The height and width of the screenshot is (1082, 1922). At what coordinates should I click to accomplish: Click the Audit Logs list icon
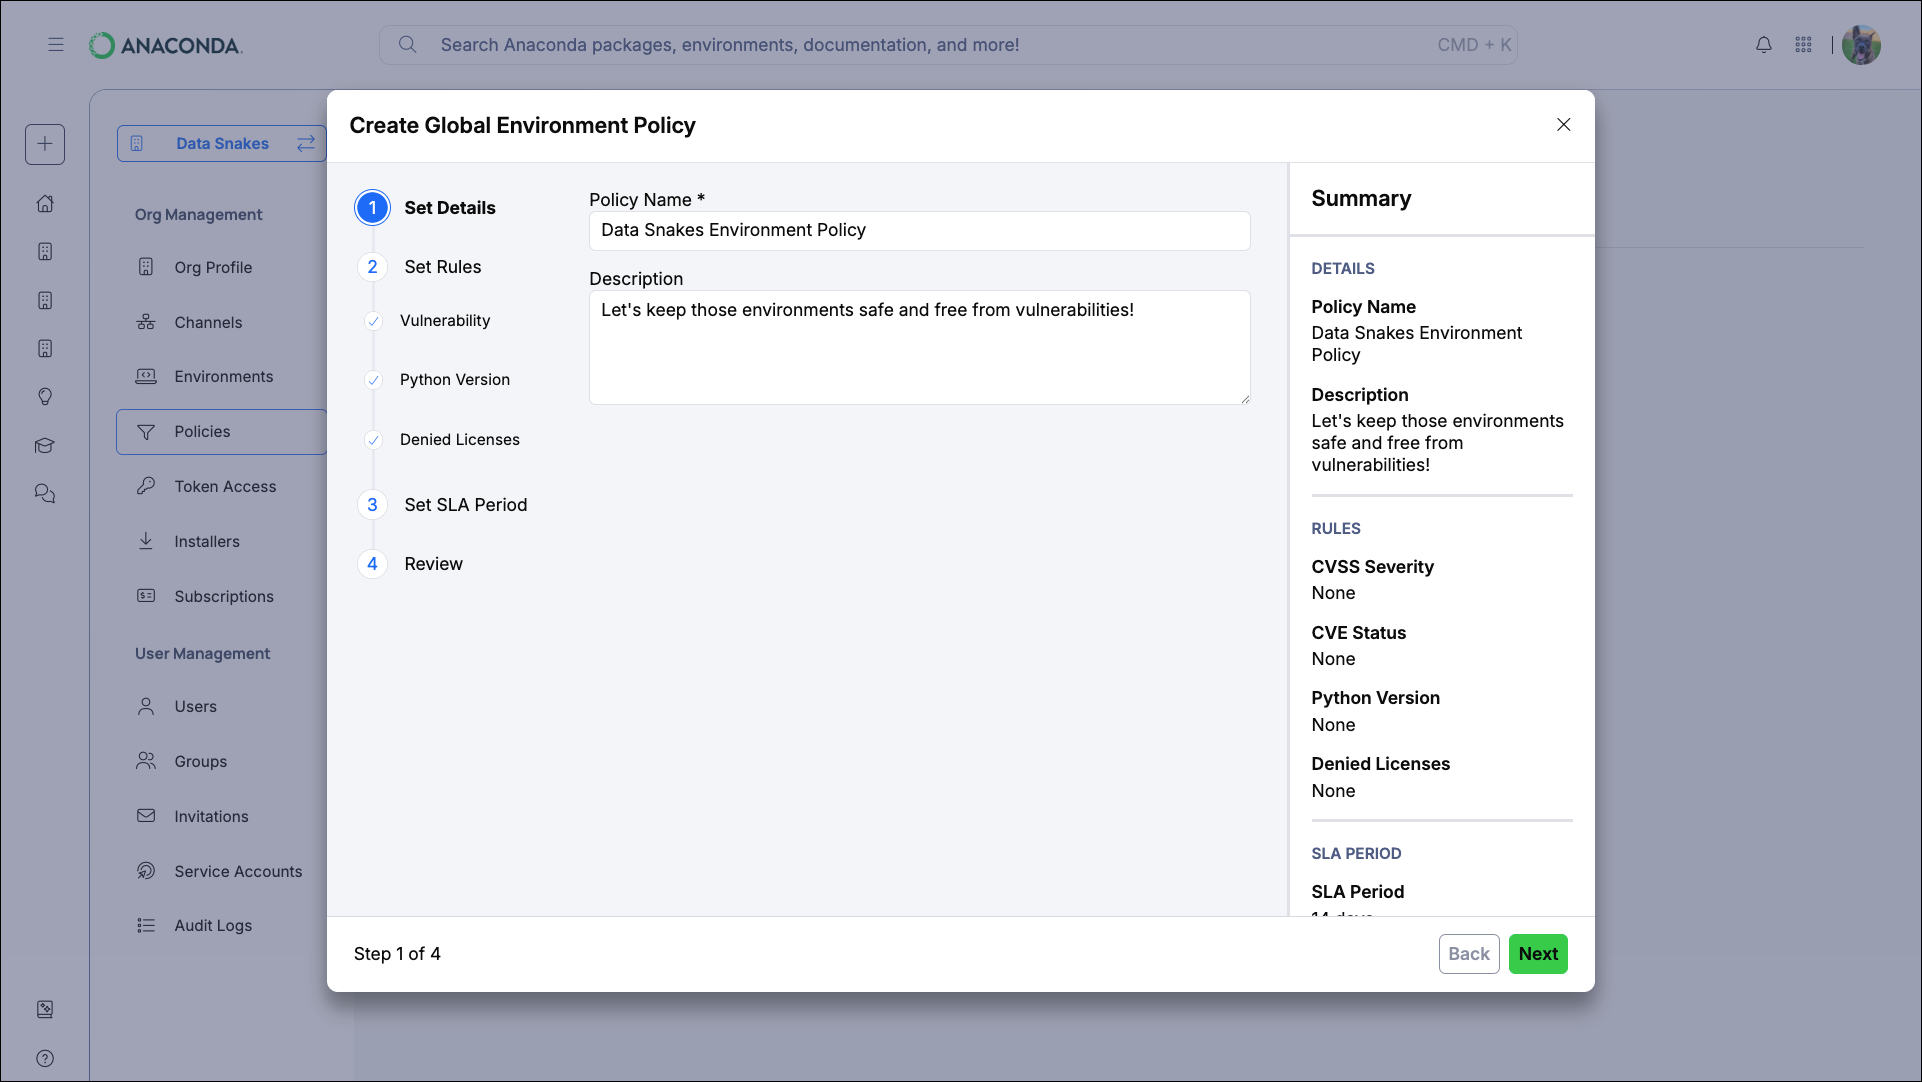(146, 925)
